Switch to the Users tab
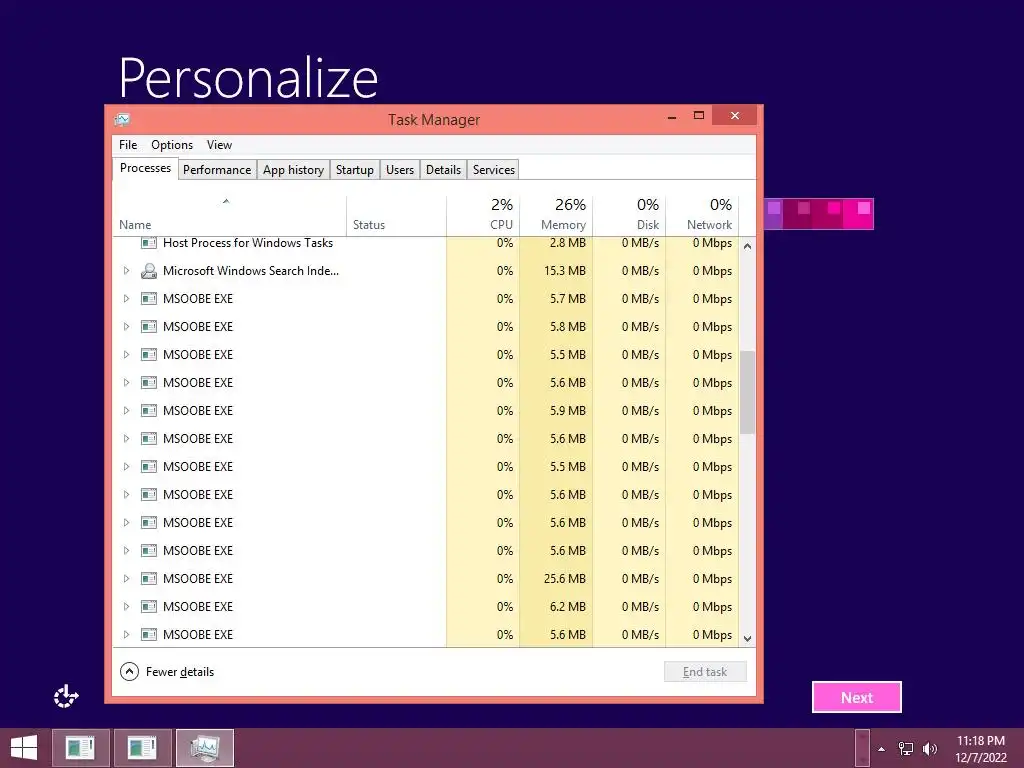Viewport: 1024px width, 768px height. coord(400,170)
